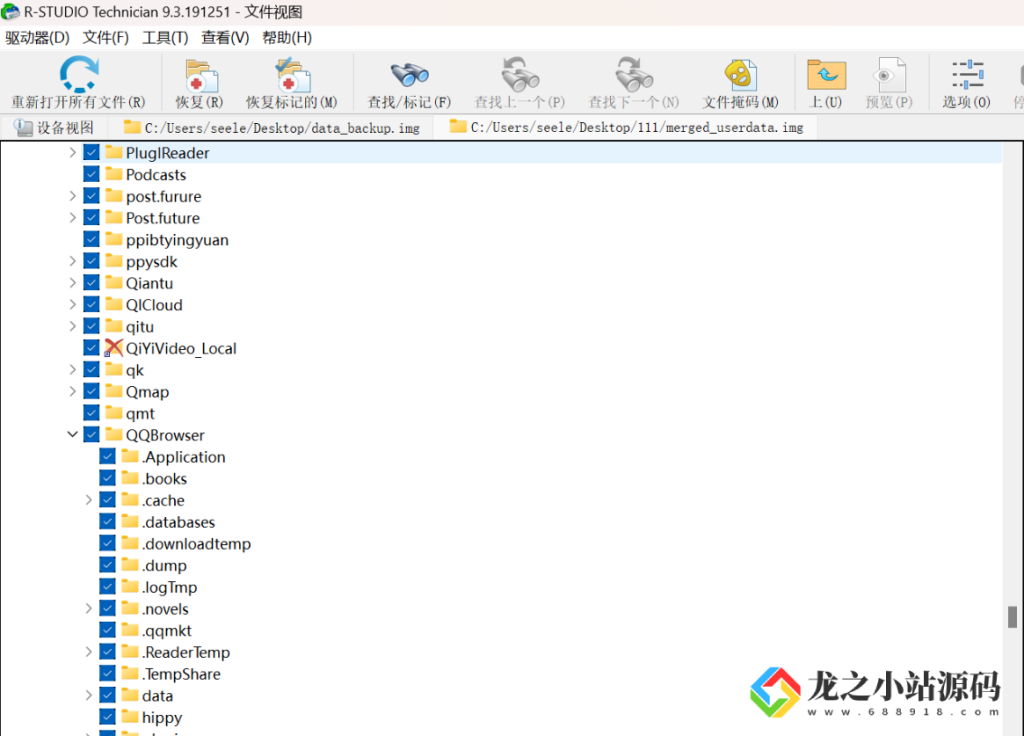This screenshot has width=1024, height=736.
Task: Click the Recover Marked (恢复标记的) icon
Action: pyautogui.click(x=291, y=76)
